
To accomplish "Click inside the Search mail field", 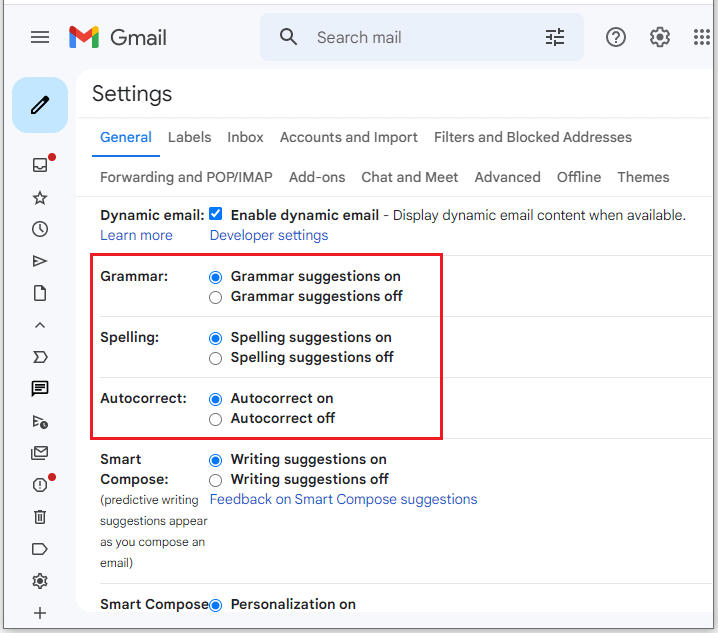I will pyautogui.click(x=421, y=37).
